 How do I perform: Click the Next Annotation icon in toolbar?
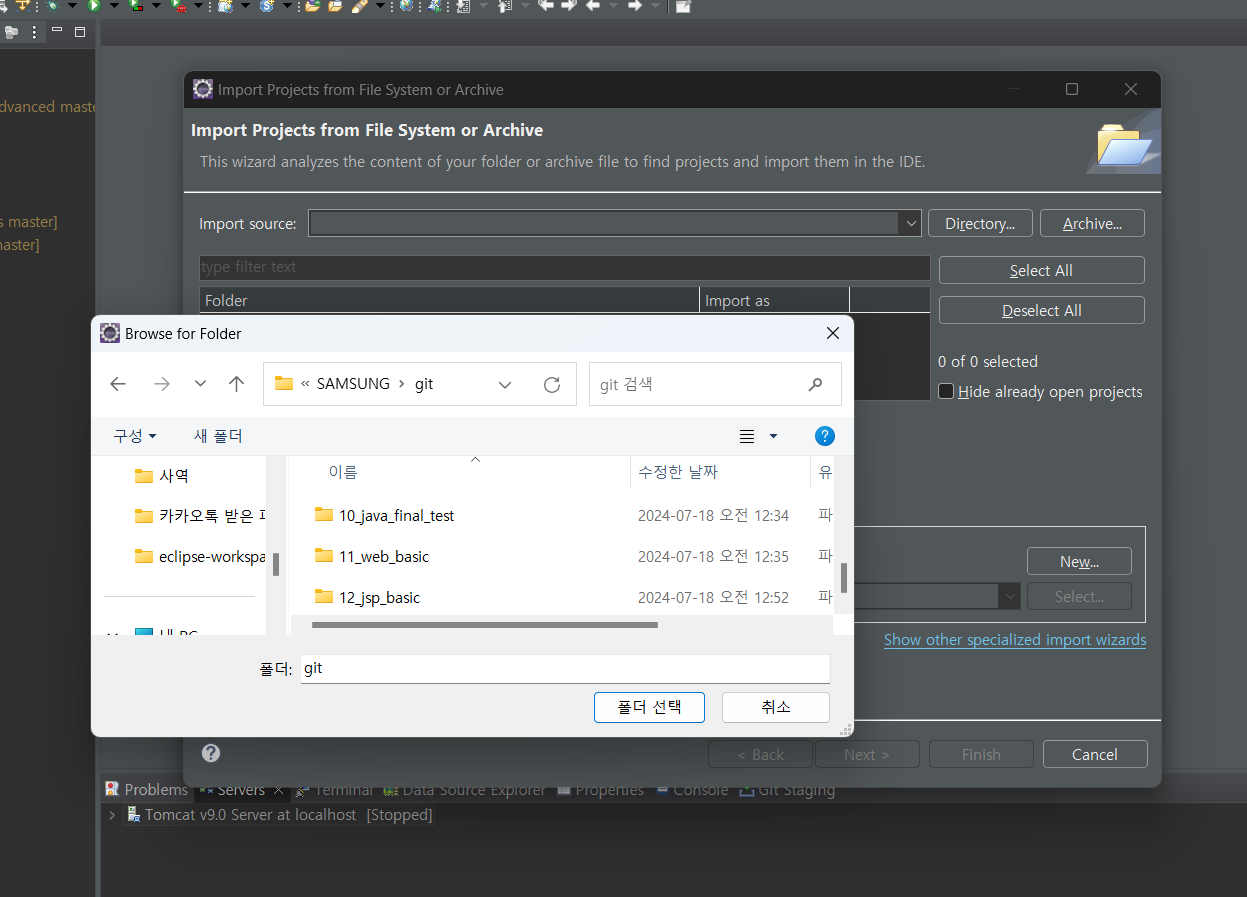click(x=462, y=6)
